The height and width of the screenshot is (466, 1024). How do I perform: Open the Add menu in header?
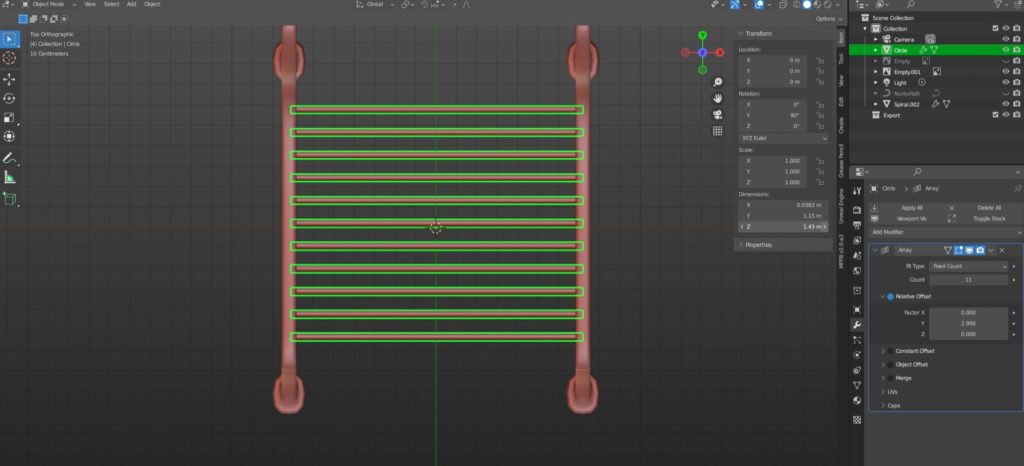130,4
